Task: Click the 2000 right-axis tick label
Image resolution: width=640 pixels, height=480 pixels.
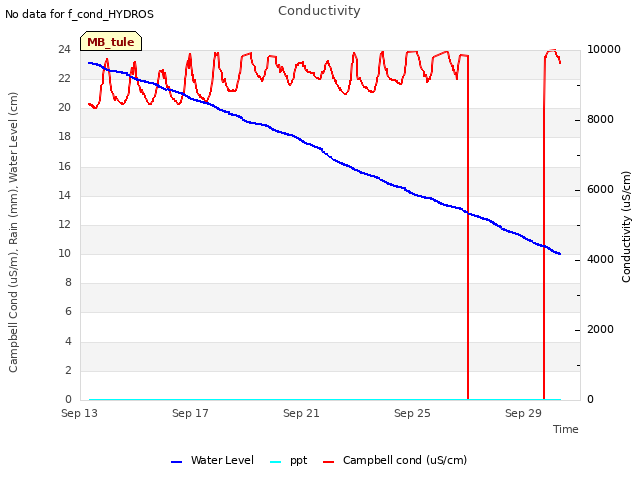Action: (x=600, y=330)
